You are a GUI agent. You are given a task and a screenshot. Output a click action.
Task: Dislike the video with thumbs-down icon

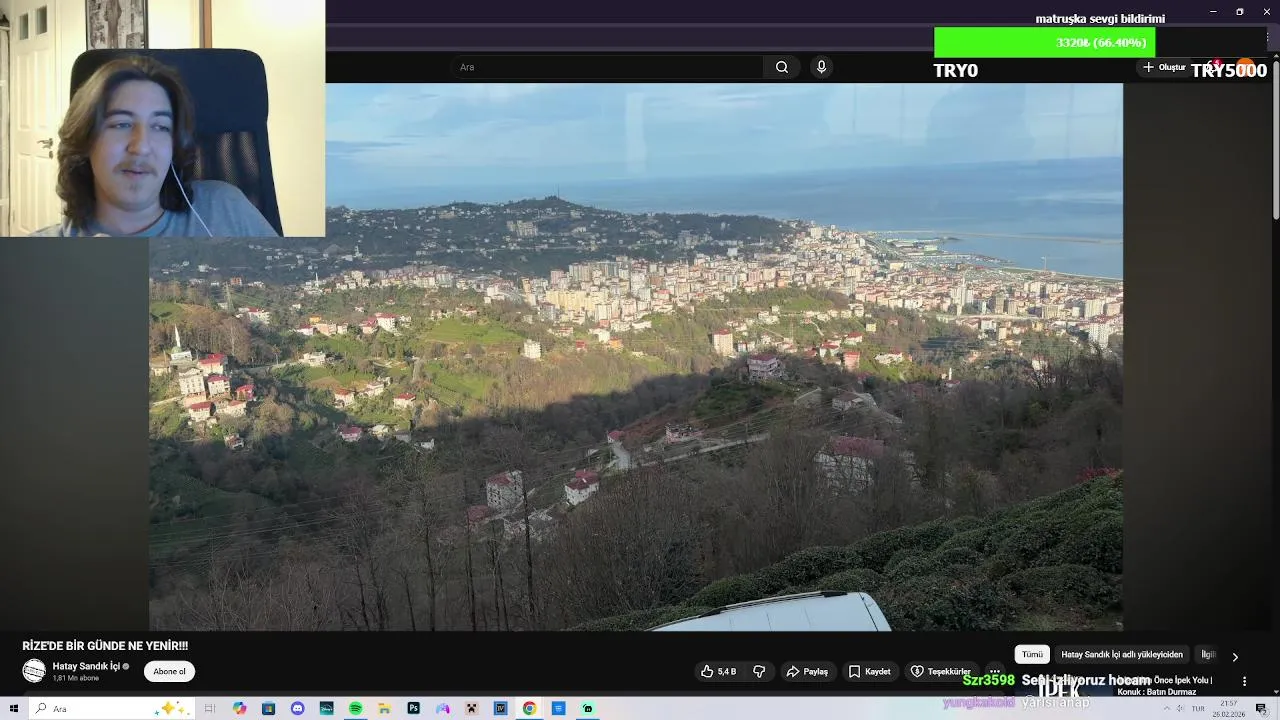click(759, 672)
